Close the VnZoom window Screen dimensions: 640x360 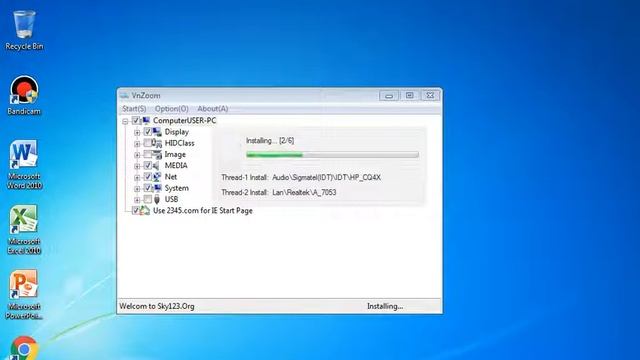[430, 96]
